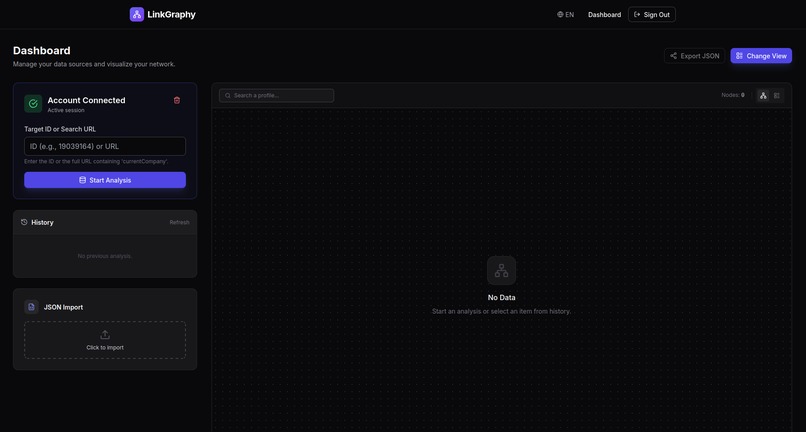This screenshot has width=806, height=432.
Task: Focus the Target ID or Search URL field
Action: click(x=105, y=146)
